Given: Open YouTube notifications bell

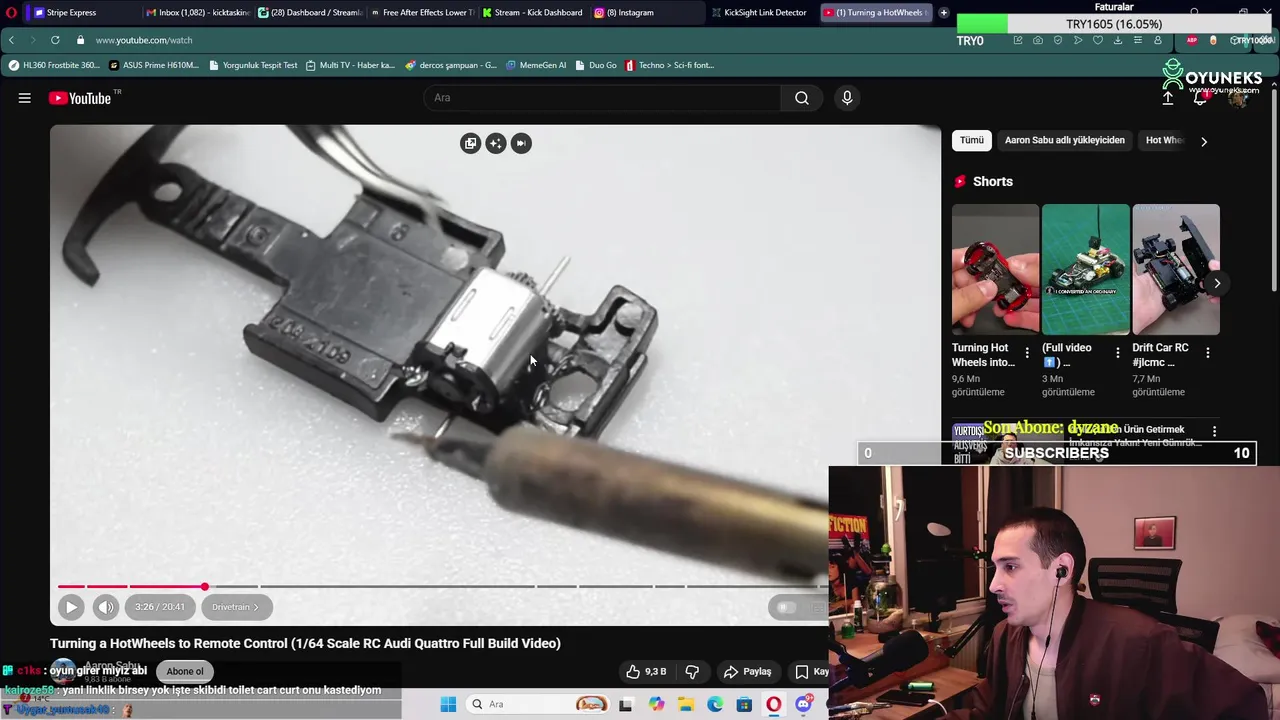Looking at the screenshot, I should point(1200,98).
